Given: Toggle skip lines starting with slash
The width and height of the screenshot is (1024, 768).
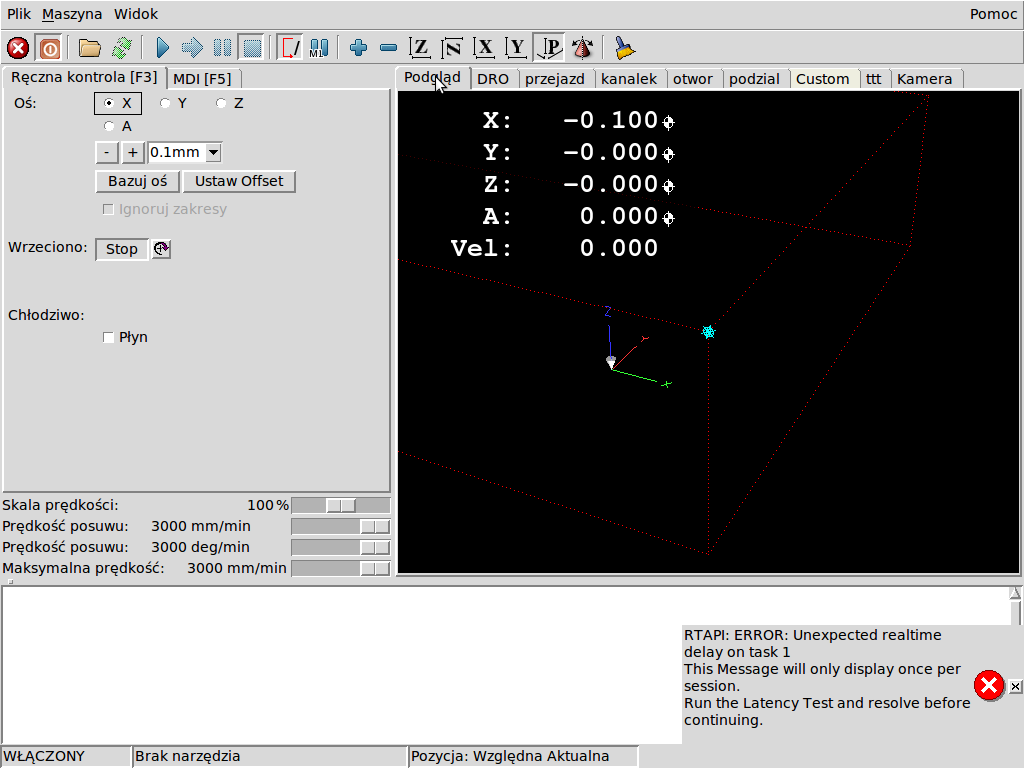Looking at the screenshot, I should [289, 48].
